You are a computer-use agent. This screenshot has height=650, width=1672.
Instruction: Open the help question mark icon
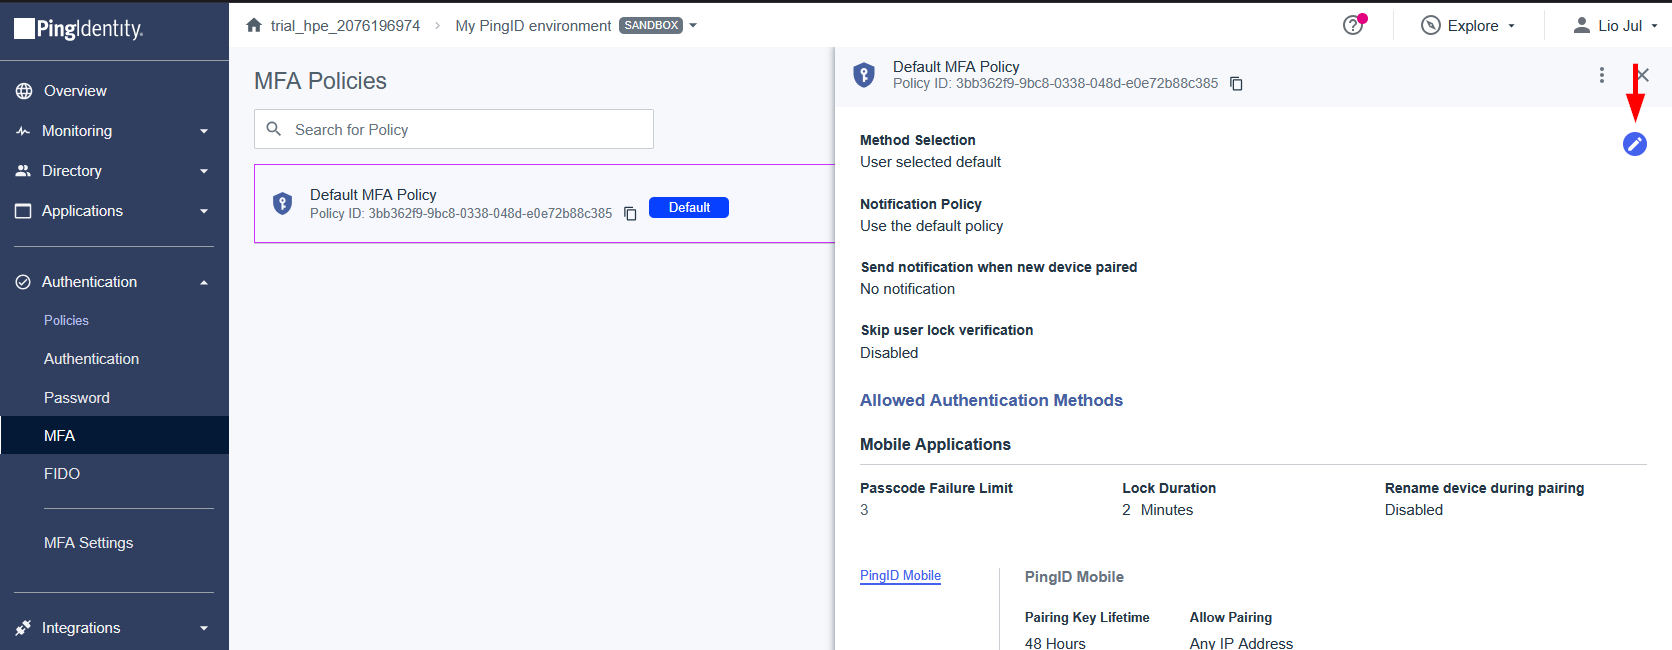(1353, 25)
